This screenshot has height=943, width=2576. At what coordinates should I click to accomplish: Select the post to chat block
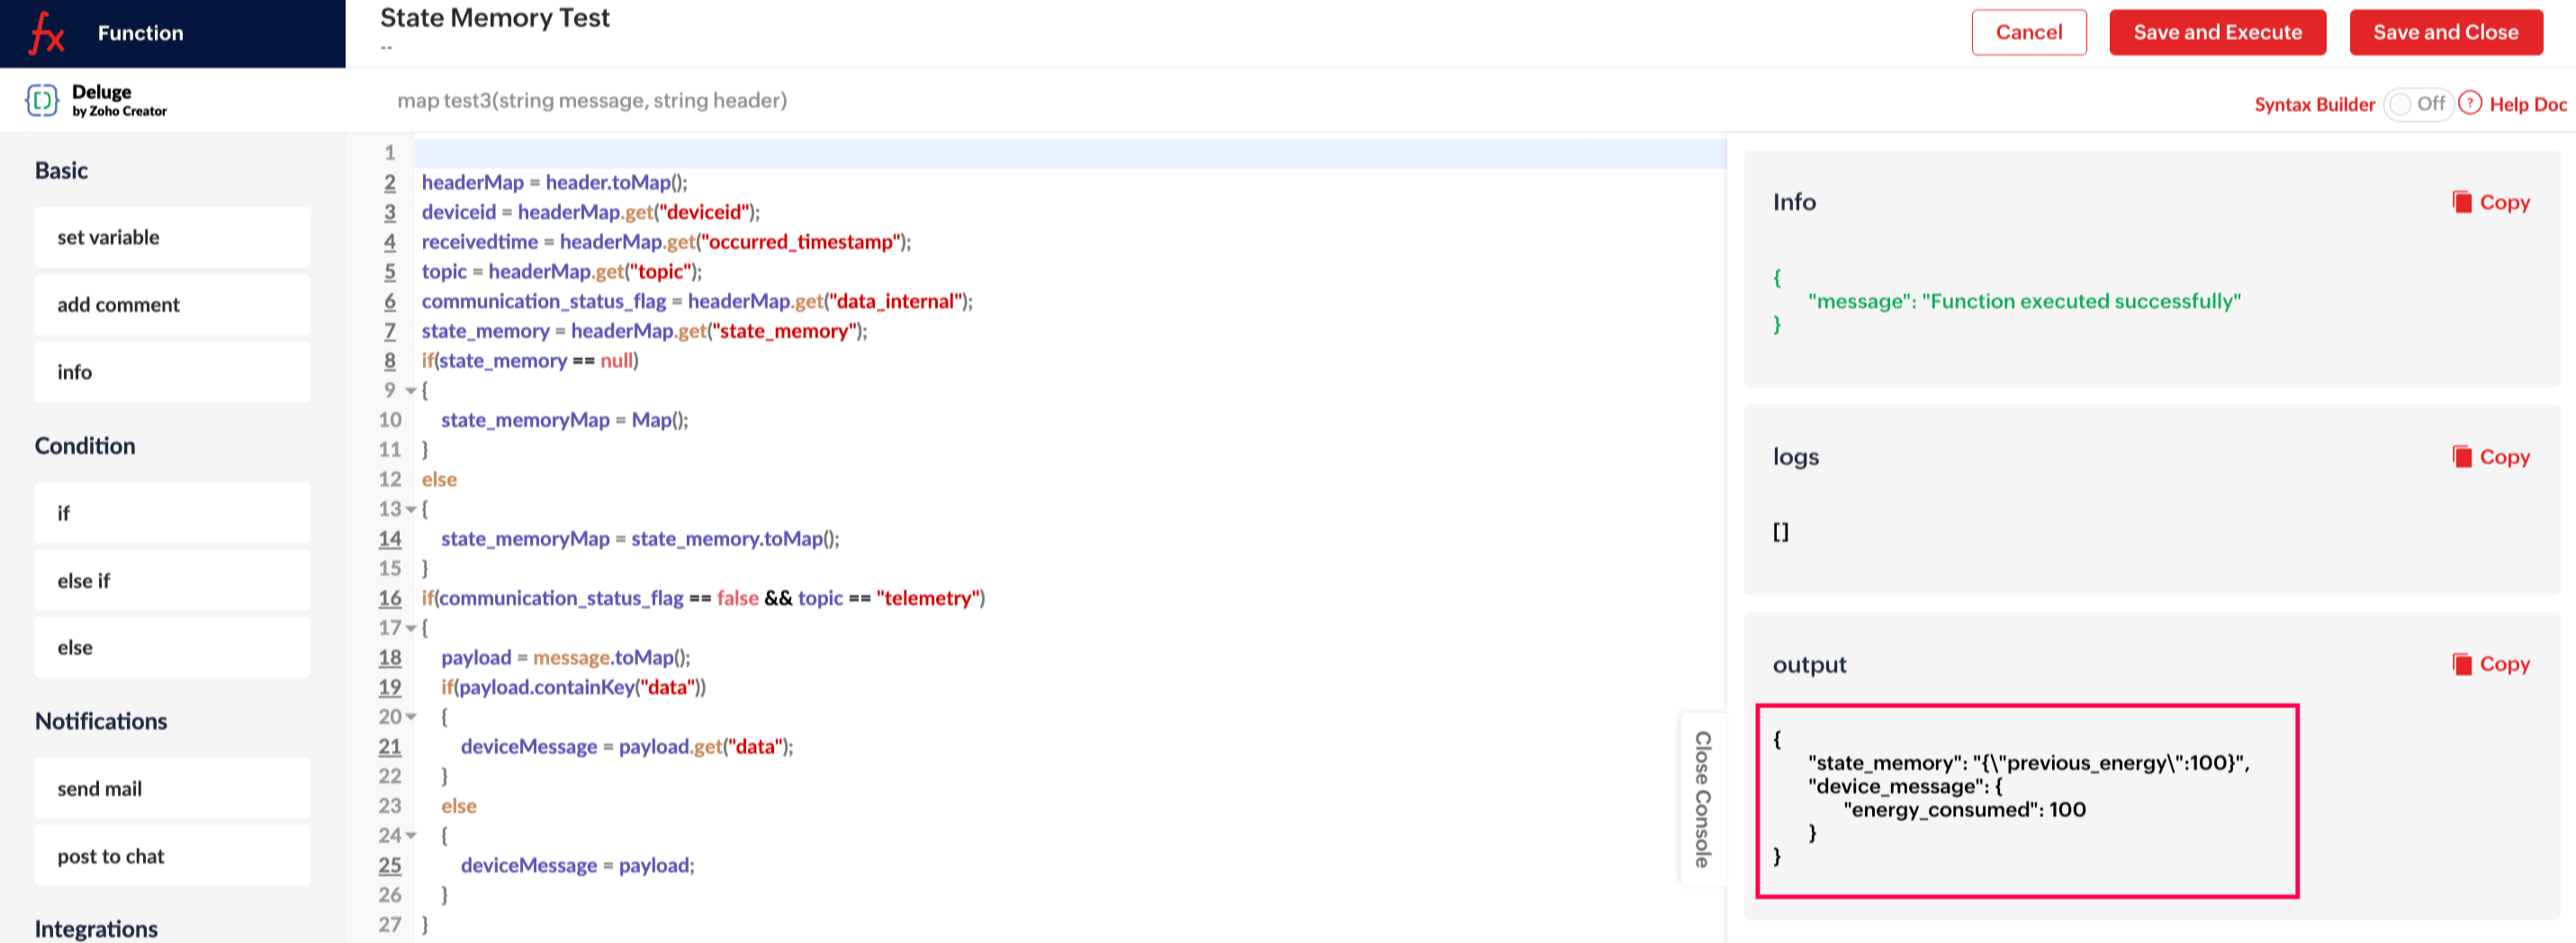point(172,856)
